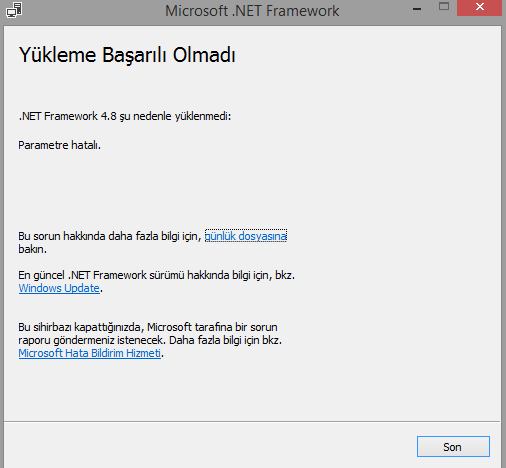Click the text Parametre hatalı.

point(59,145)
